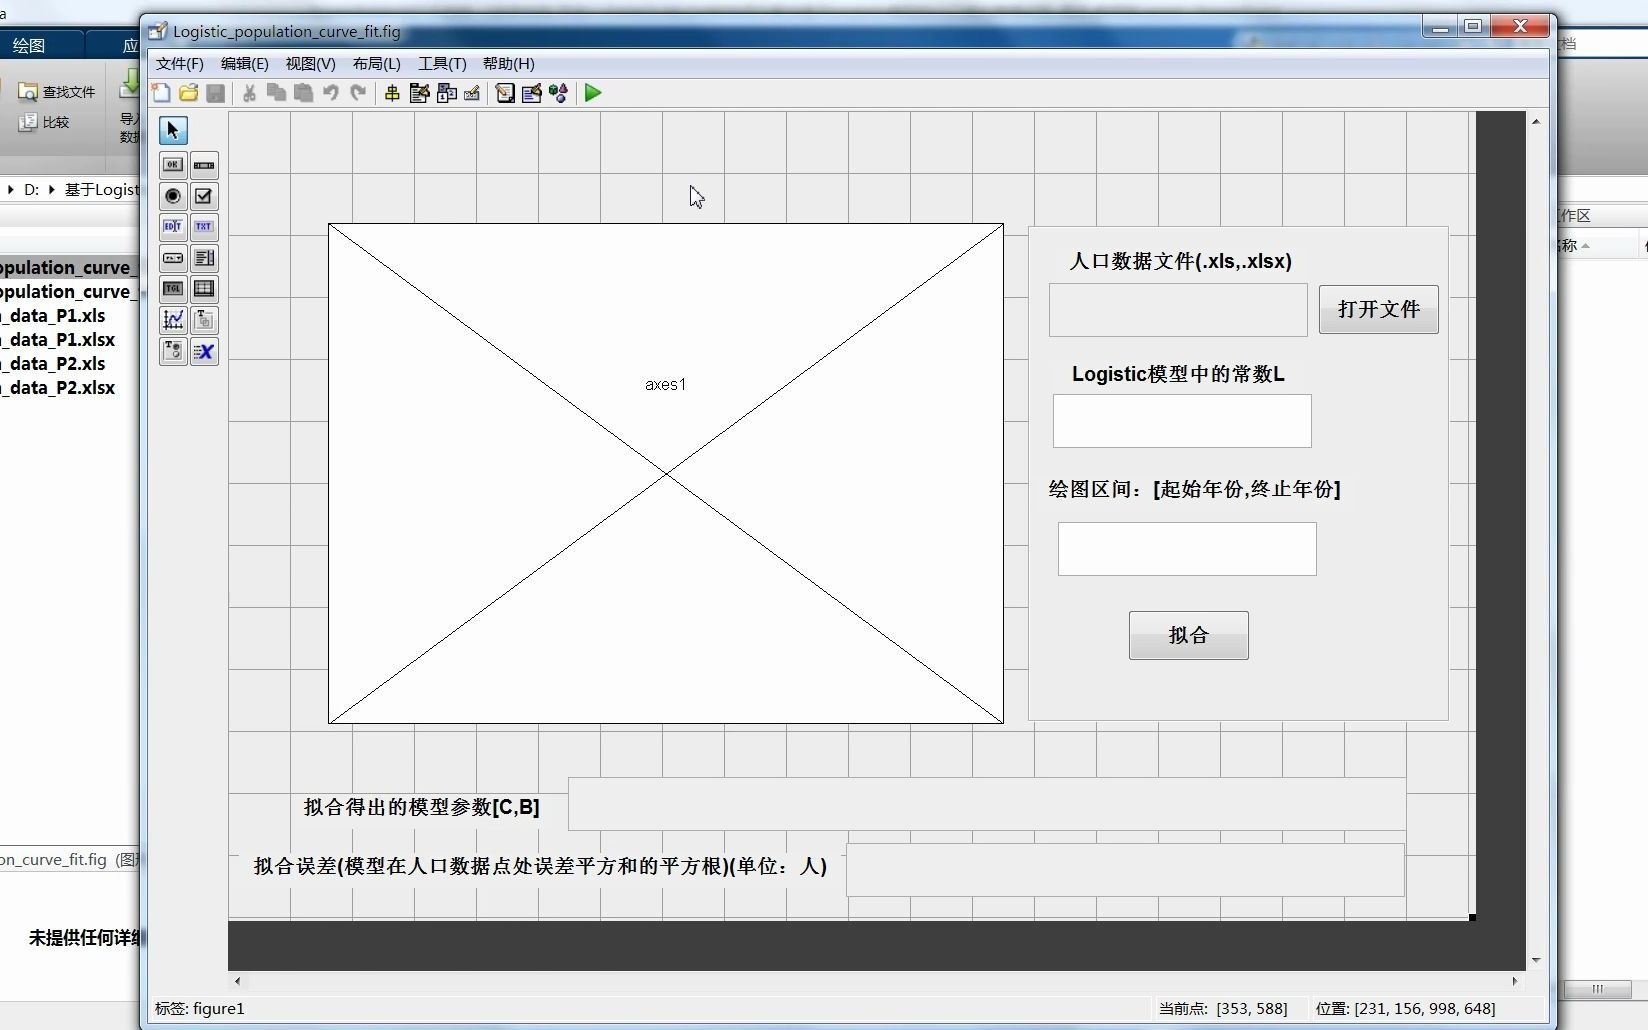Select the 打开文件 button in the layout
Image resolution: width=1648 pixels, height=1030 pixels.
(1379, 309)
